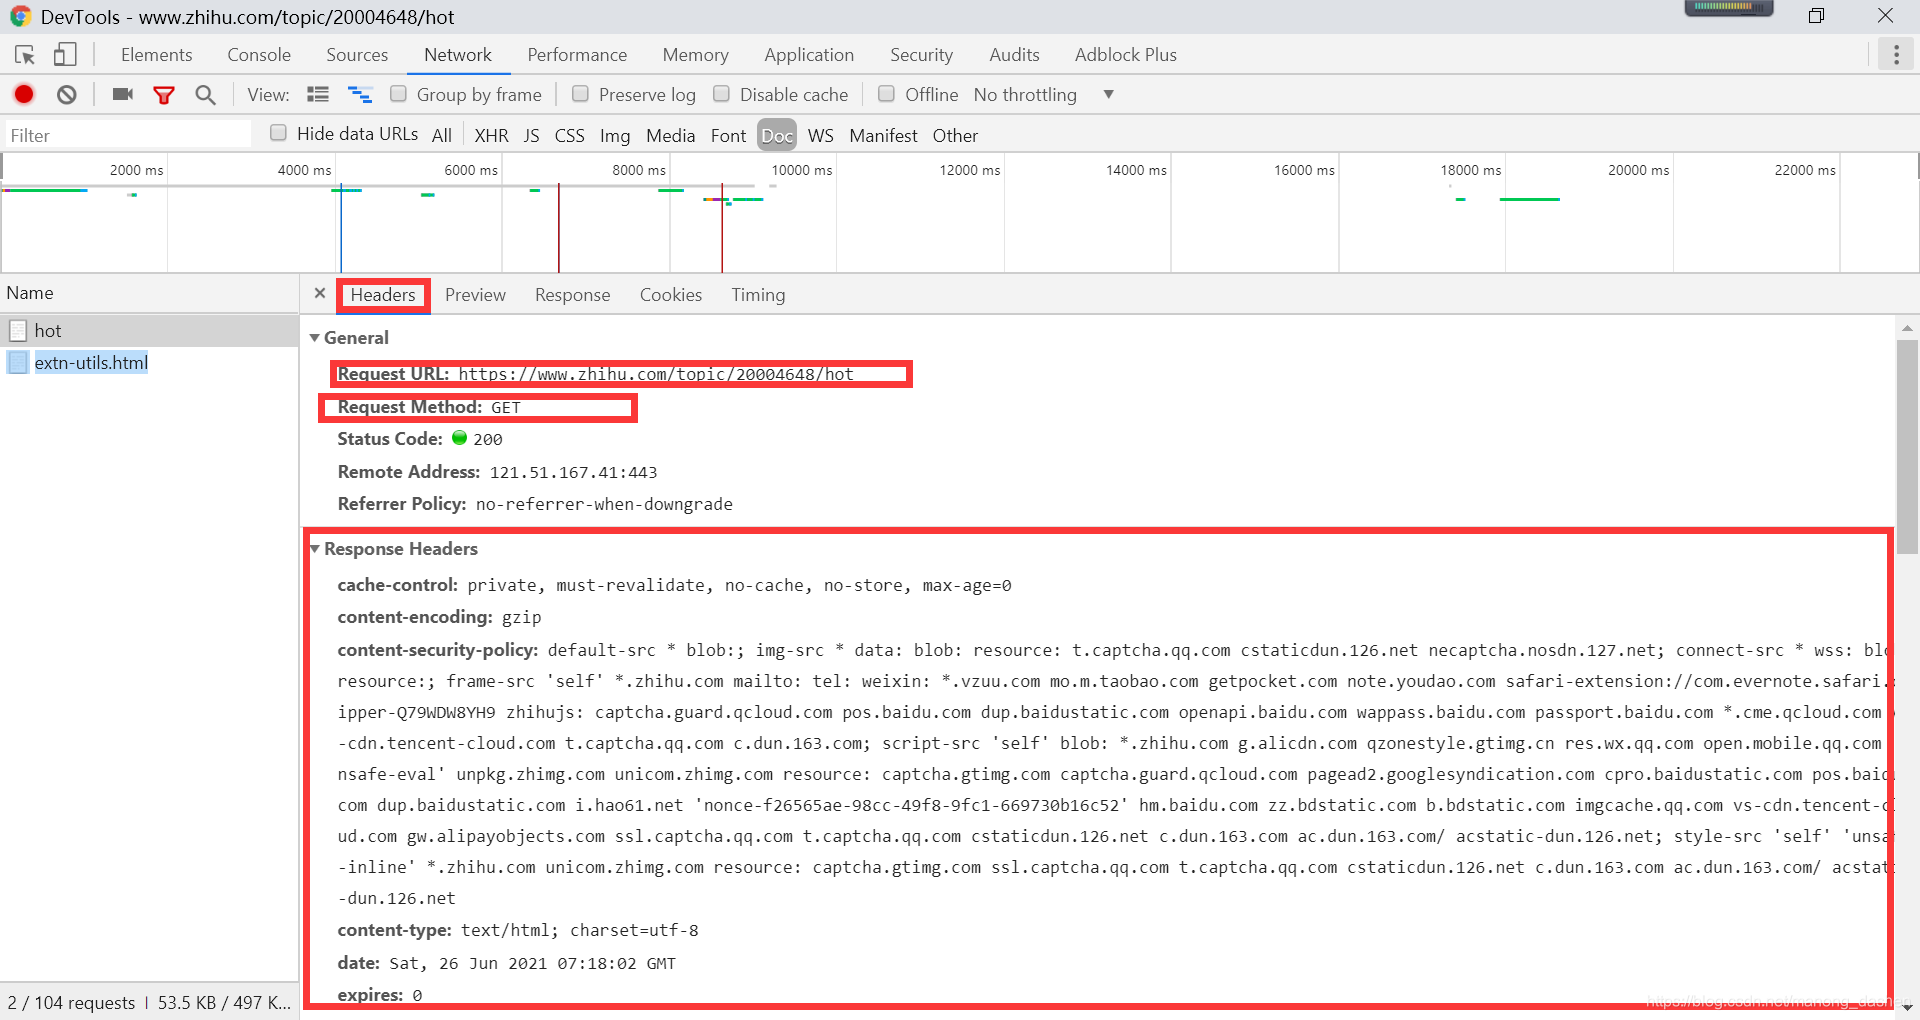
Task: Enable the Group by frame checkbox
Action: coord(398,93)
